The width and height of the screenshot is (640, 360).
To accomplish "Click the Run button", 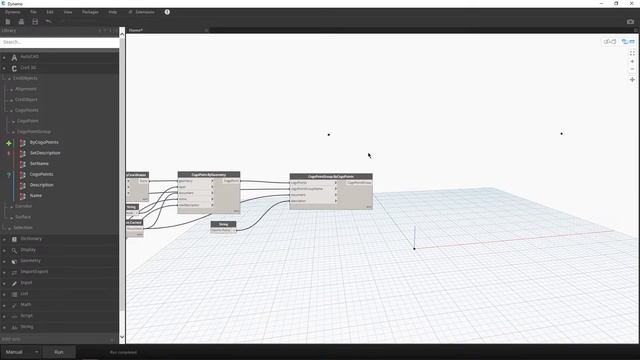I will click(x=59, y=352).
